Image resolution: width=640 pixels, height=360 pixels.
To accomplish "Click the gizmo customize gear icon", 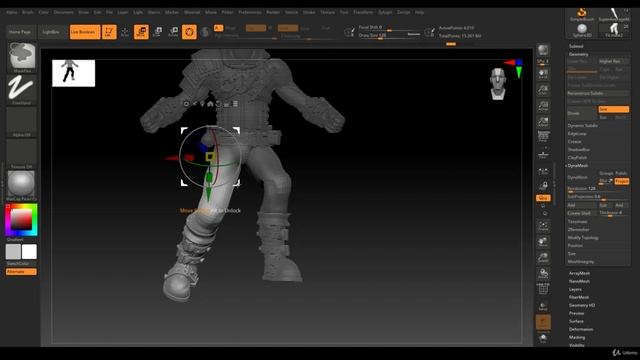I will pos(187,104).
